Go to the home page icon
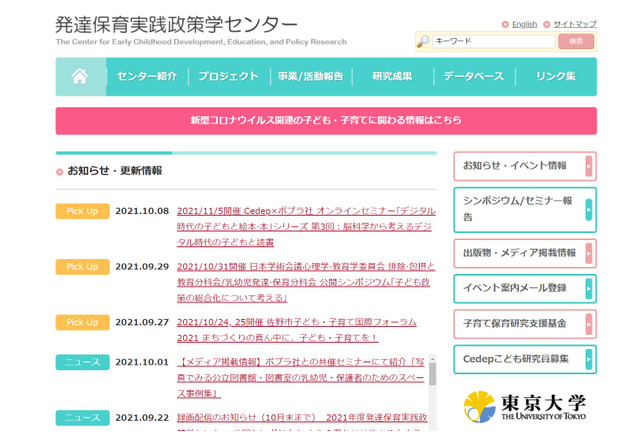This screenshot has width=640, height=437. (80, 76)
